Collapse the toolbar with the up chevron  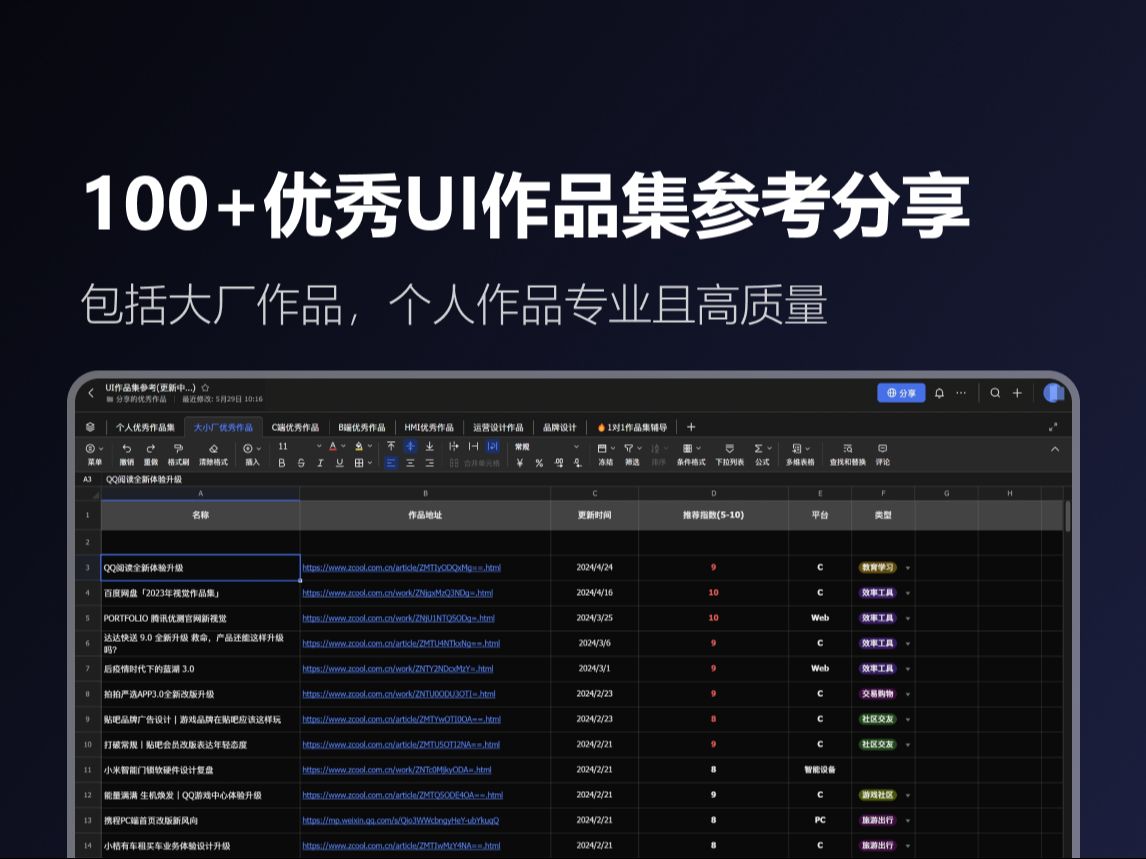pos(1055,449)
